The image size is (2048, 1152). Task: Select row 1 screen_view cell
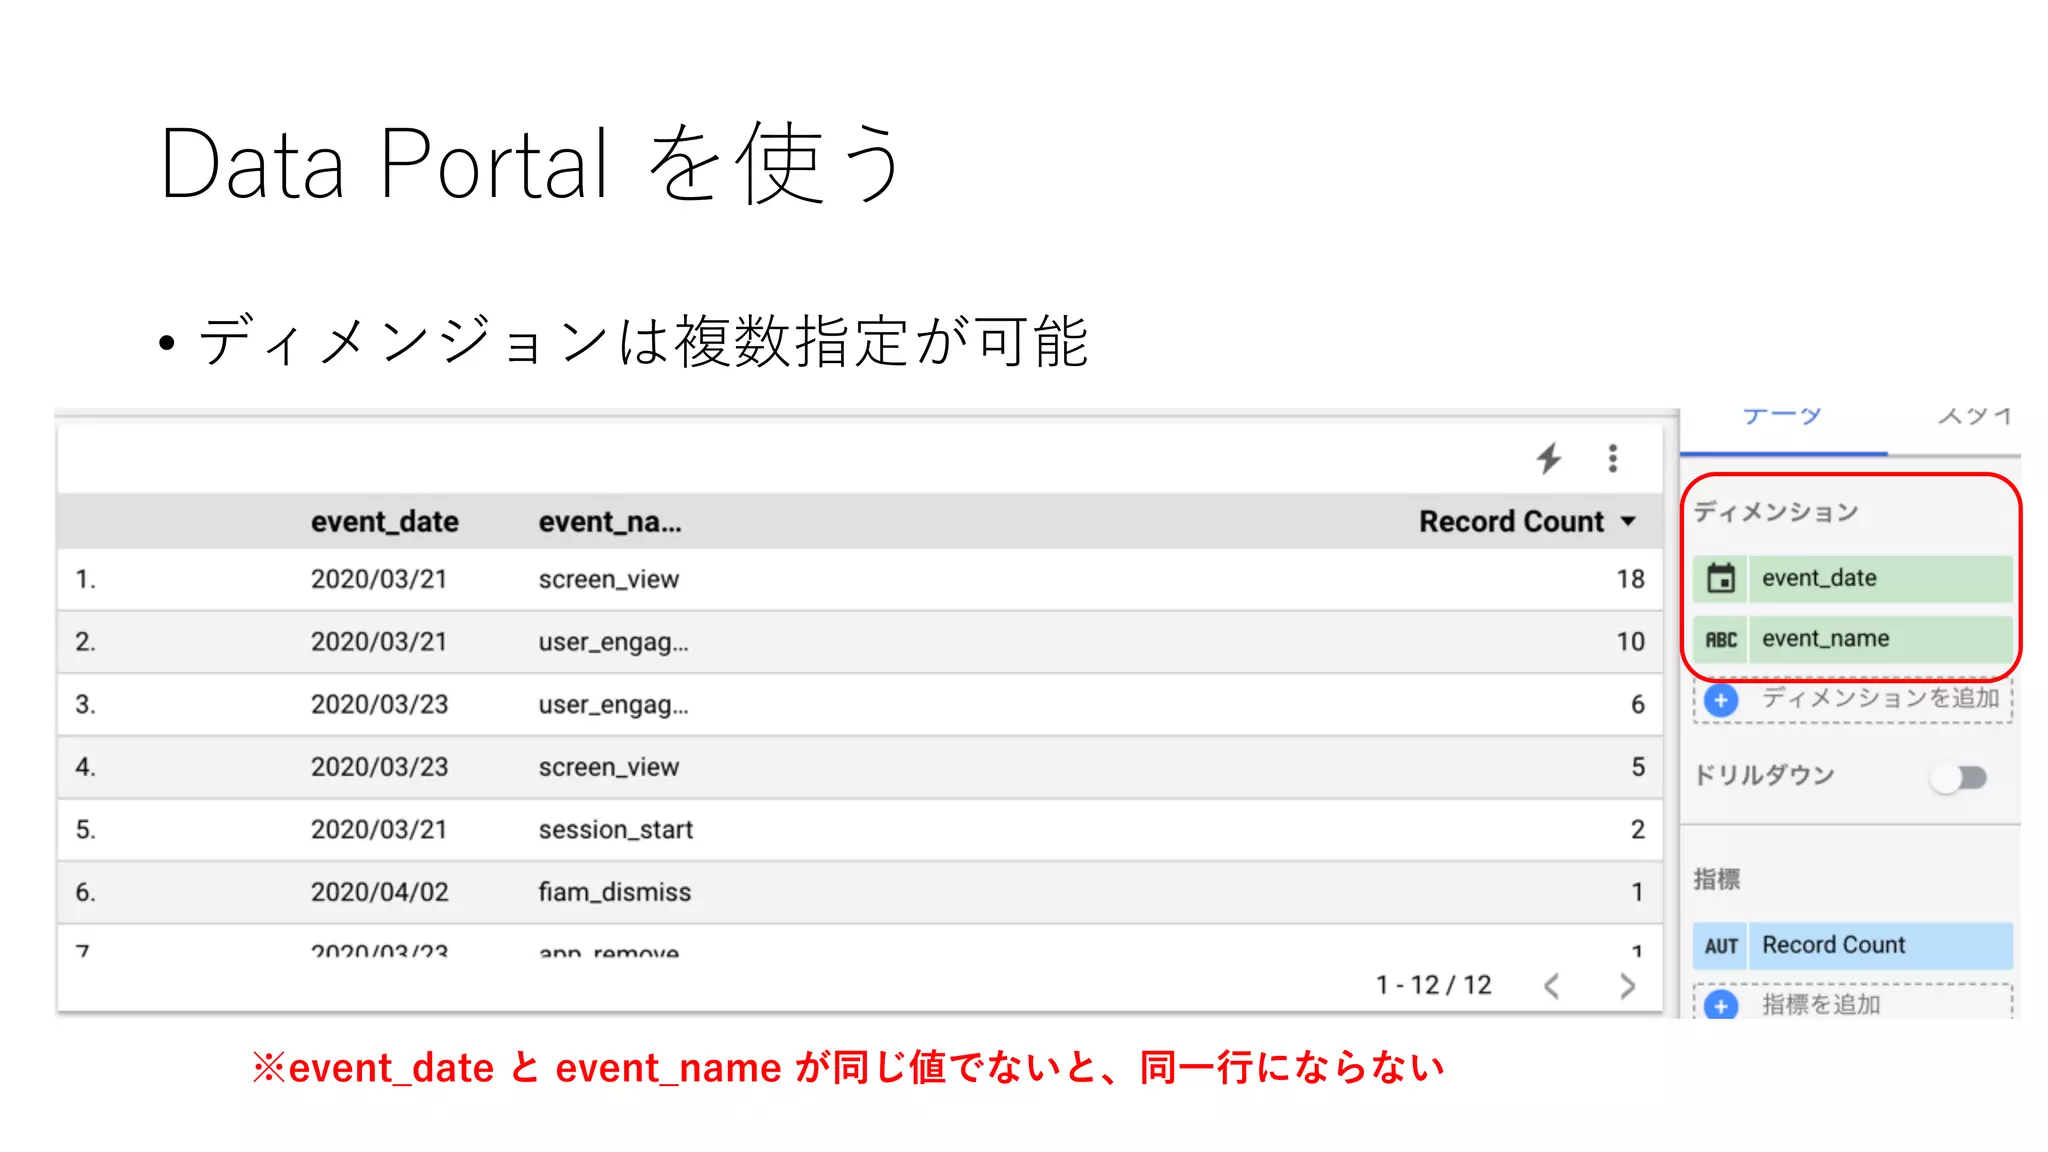(x=608, y=580)
